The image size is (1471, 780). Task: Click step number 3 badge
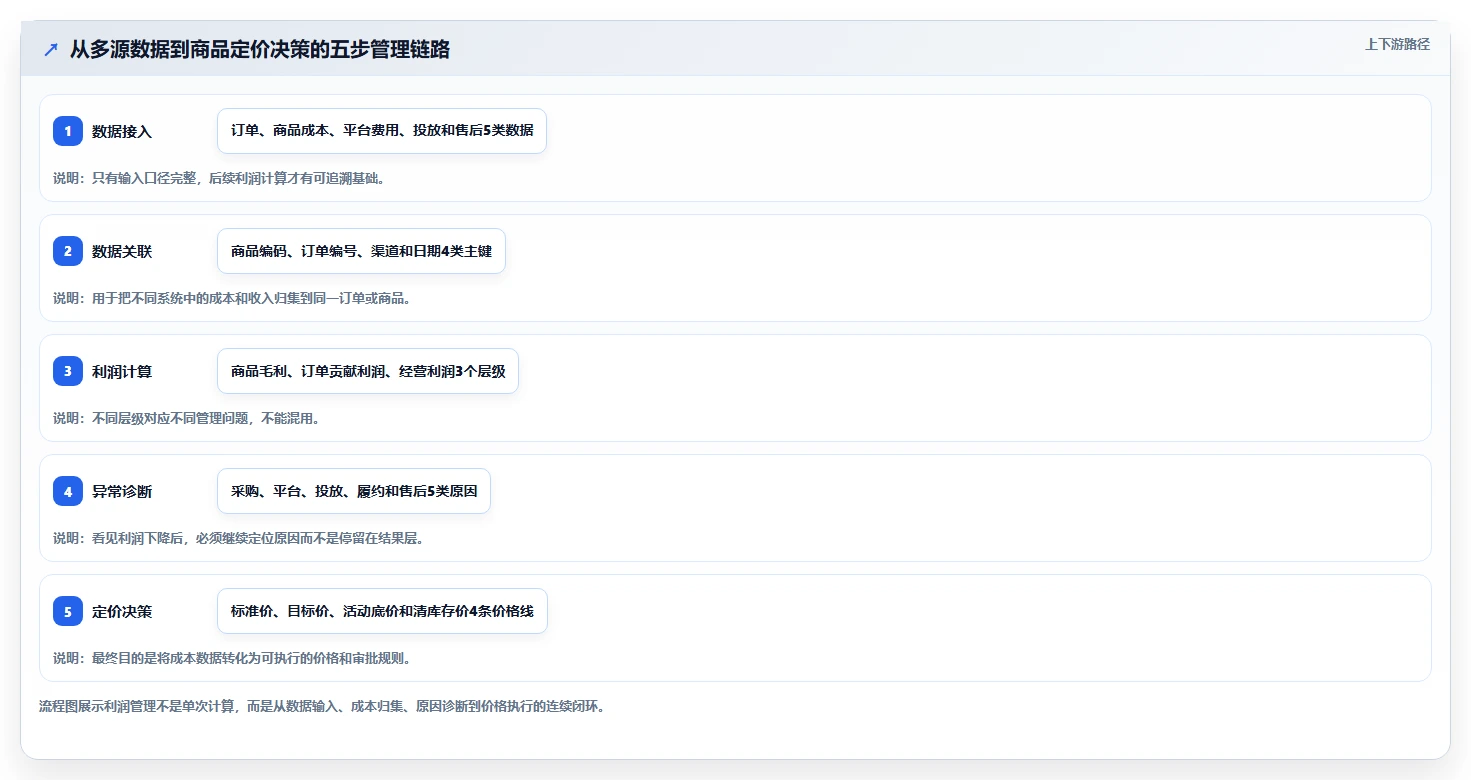(x=68, y=371)
